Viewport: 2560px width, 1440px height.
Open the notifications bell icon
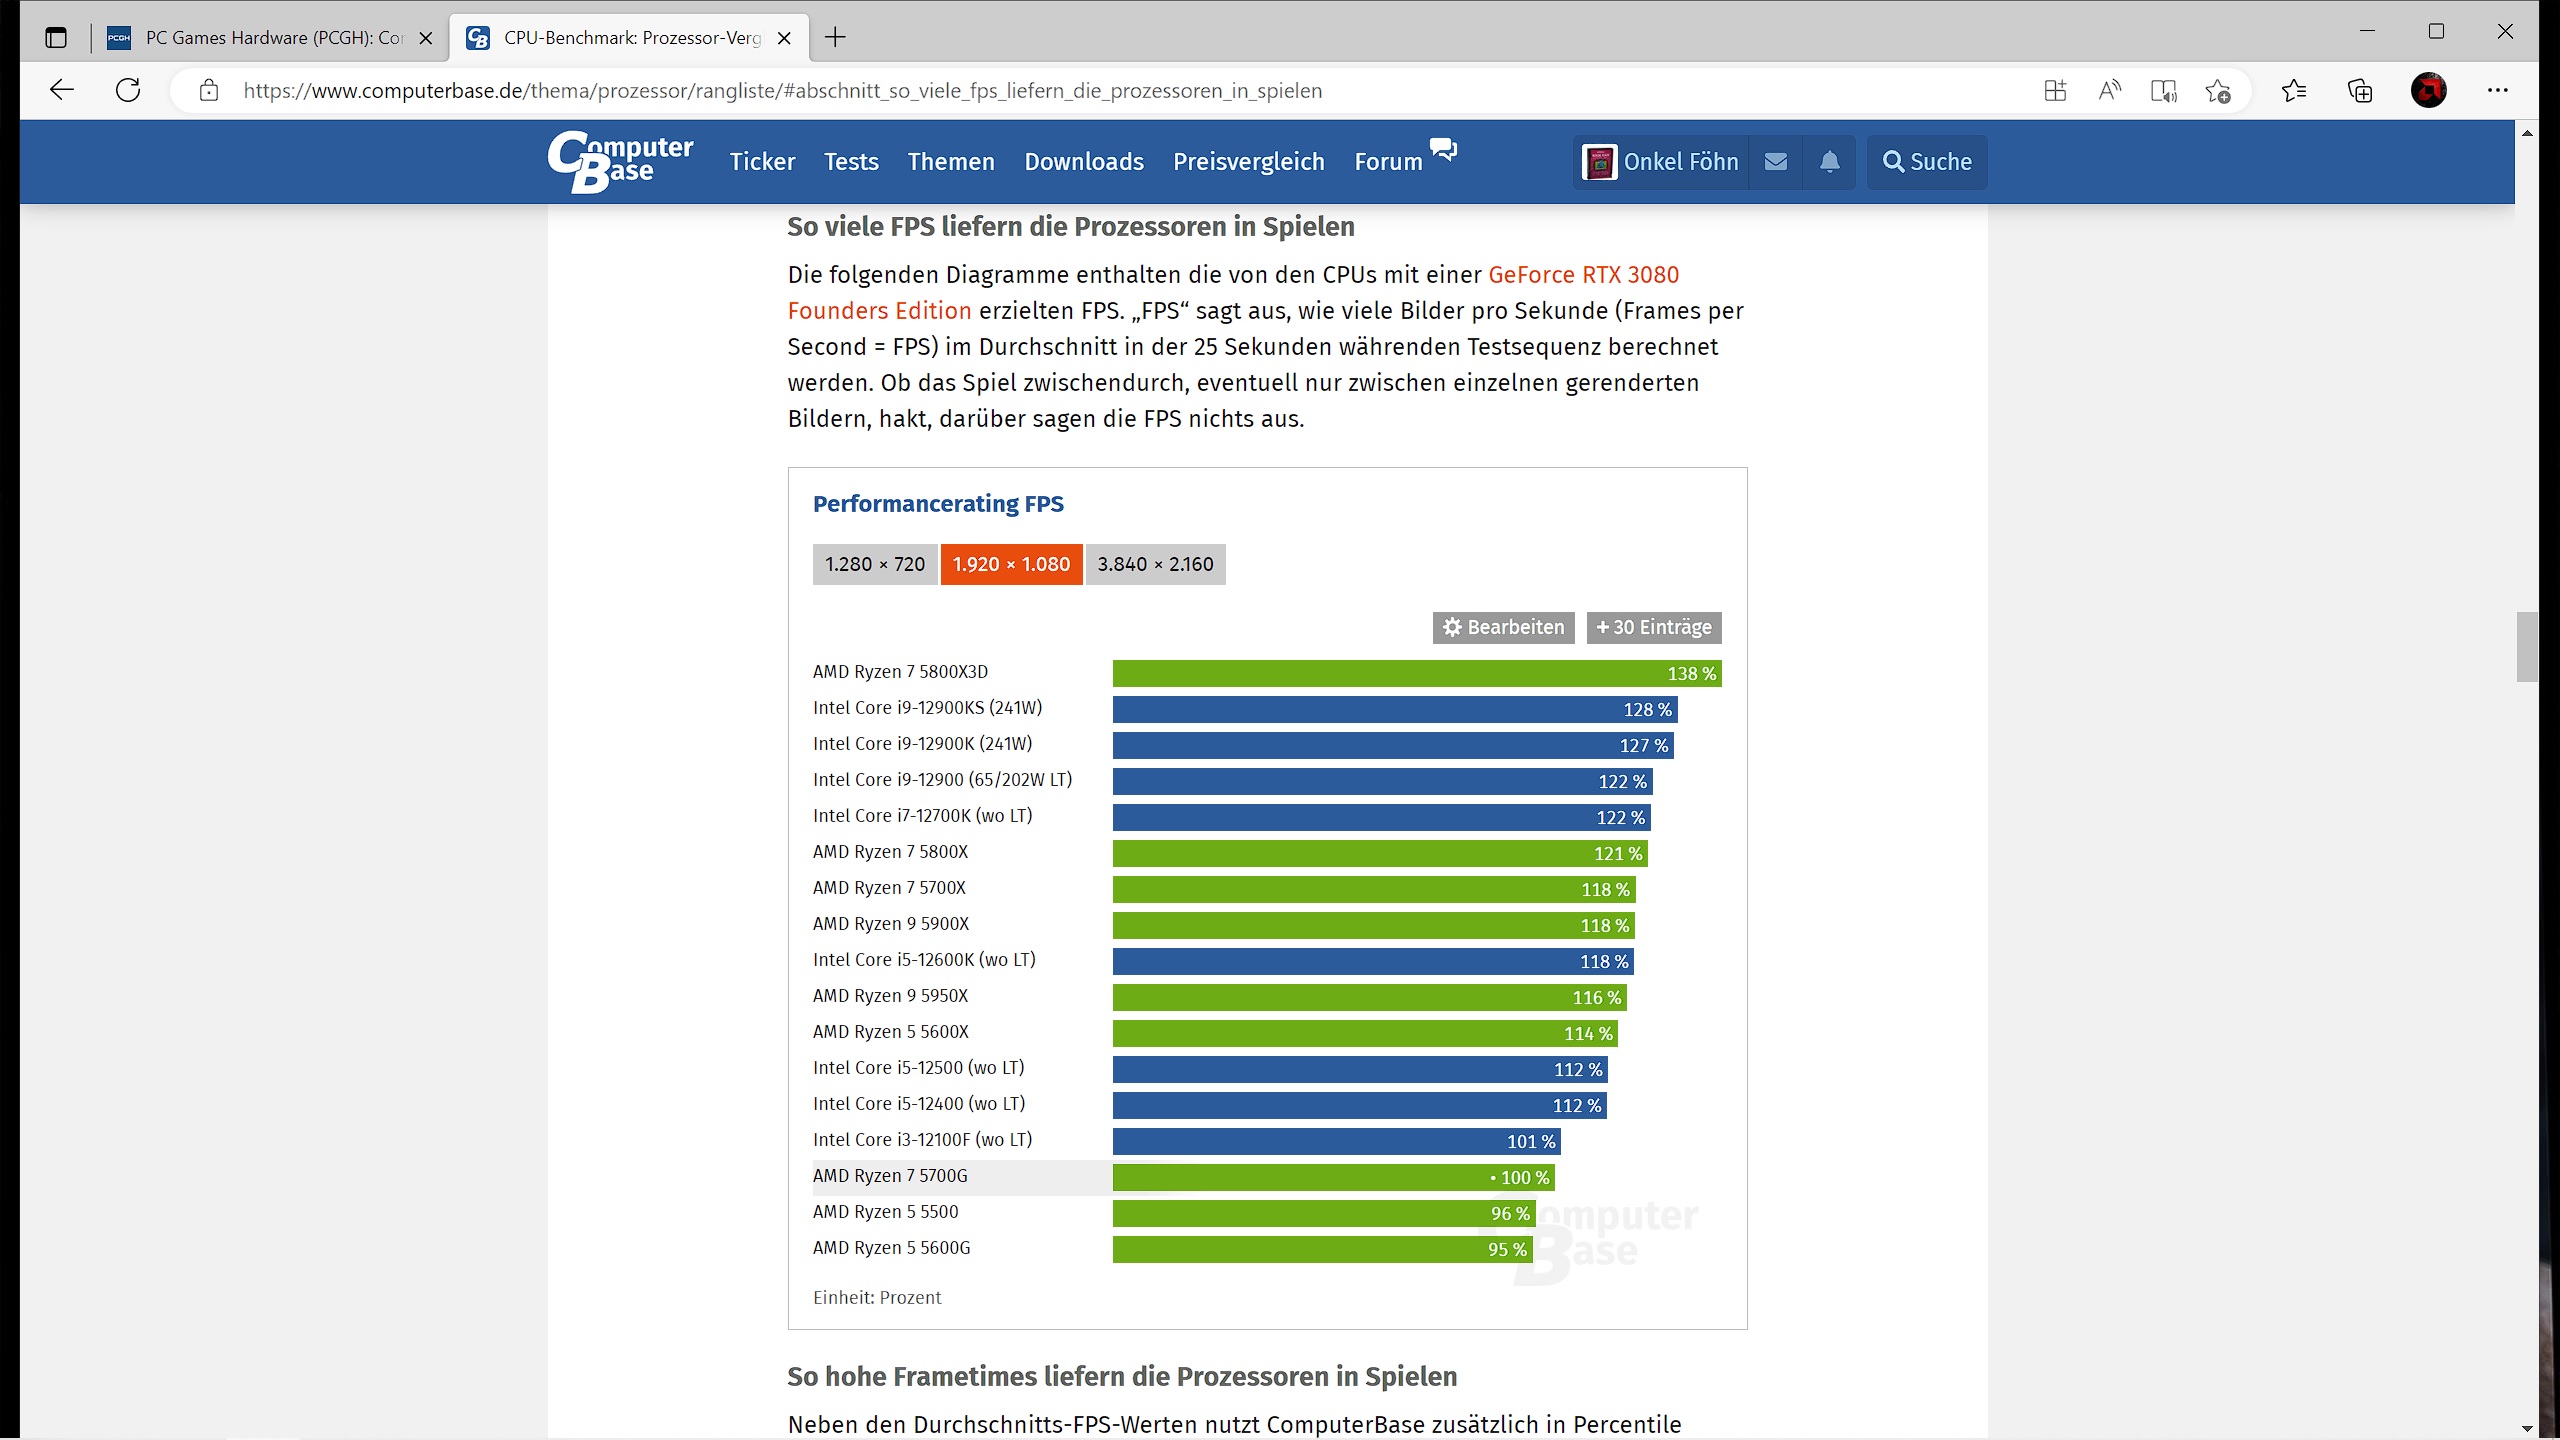(x=1829, y=162)
